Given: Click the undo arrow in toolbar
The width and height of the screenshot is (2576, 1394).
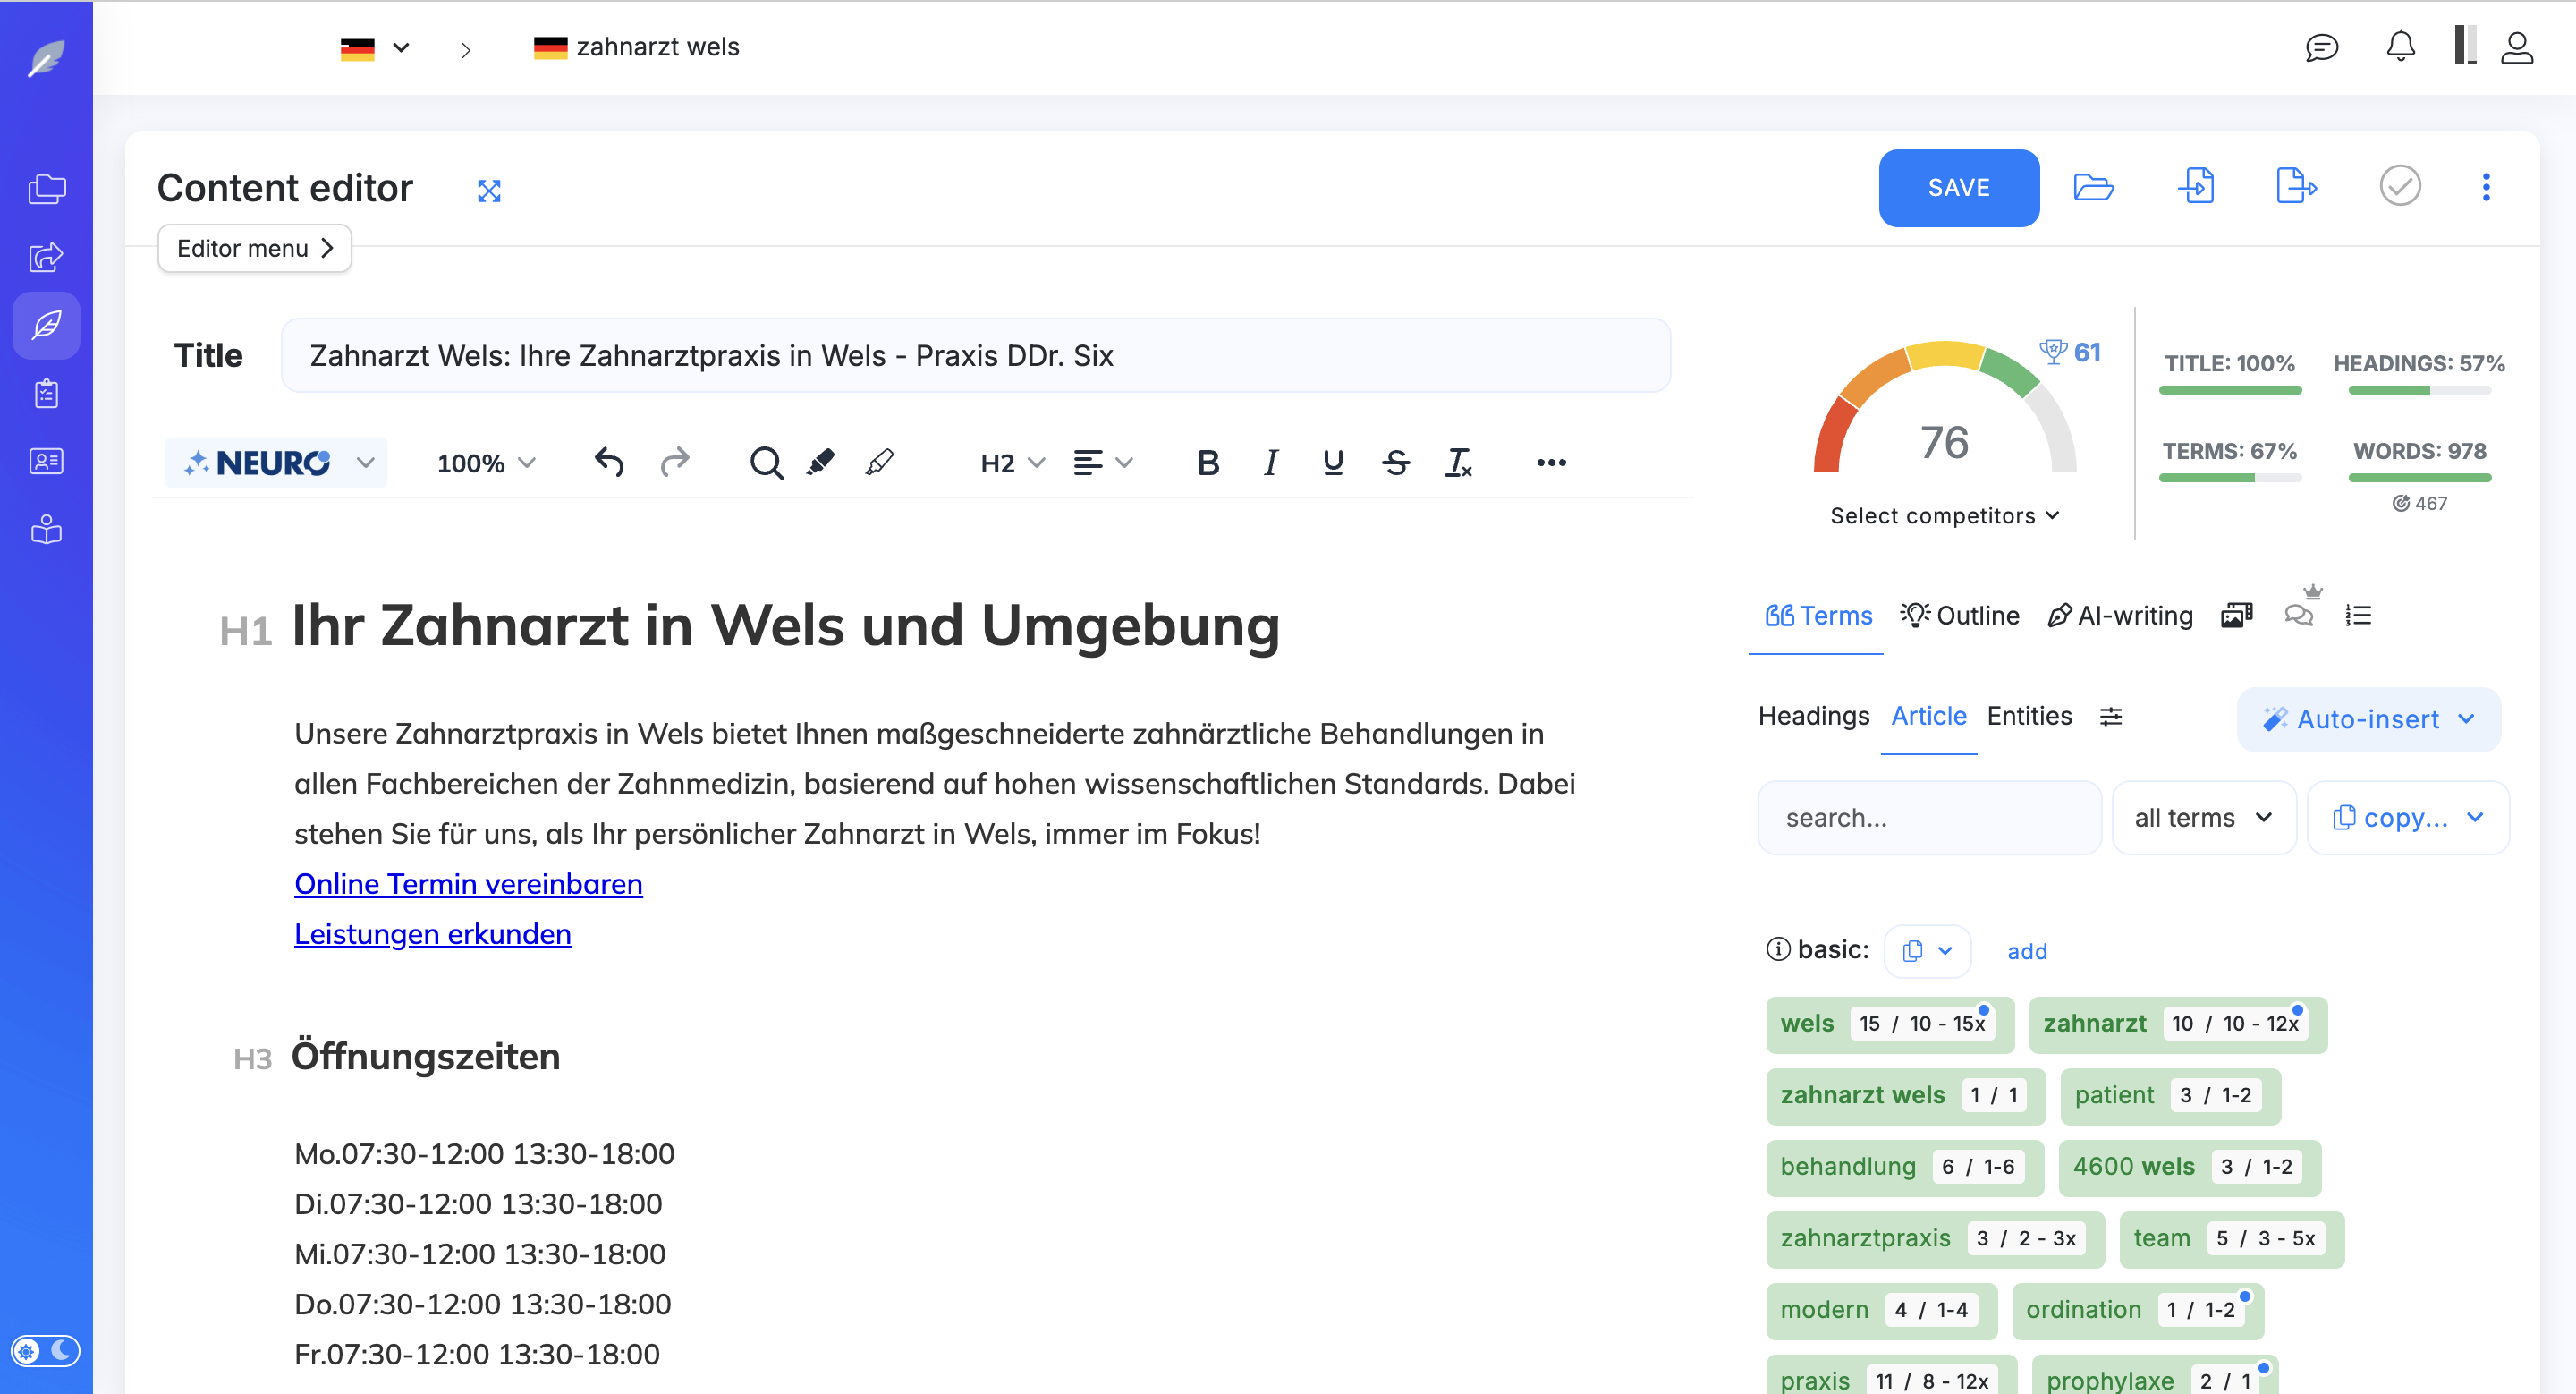Looking at the screenshot, I should point(608,462).
